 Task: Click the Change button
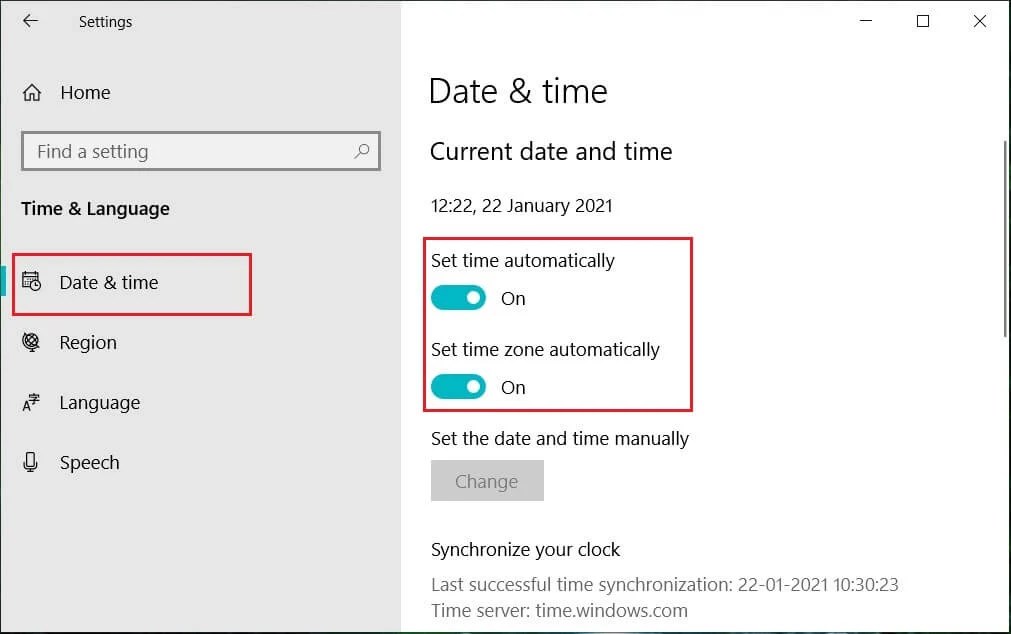point(487,480)
